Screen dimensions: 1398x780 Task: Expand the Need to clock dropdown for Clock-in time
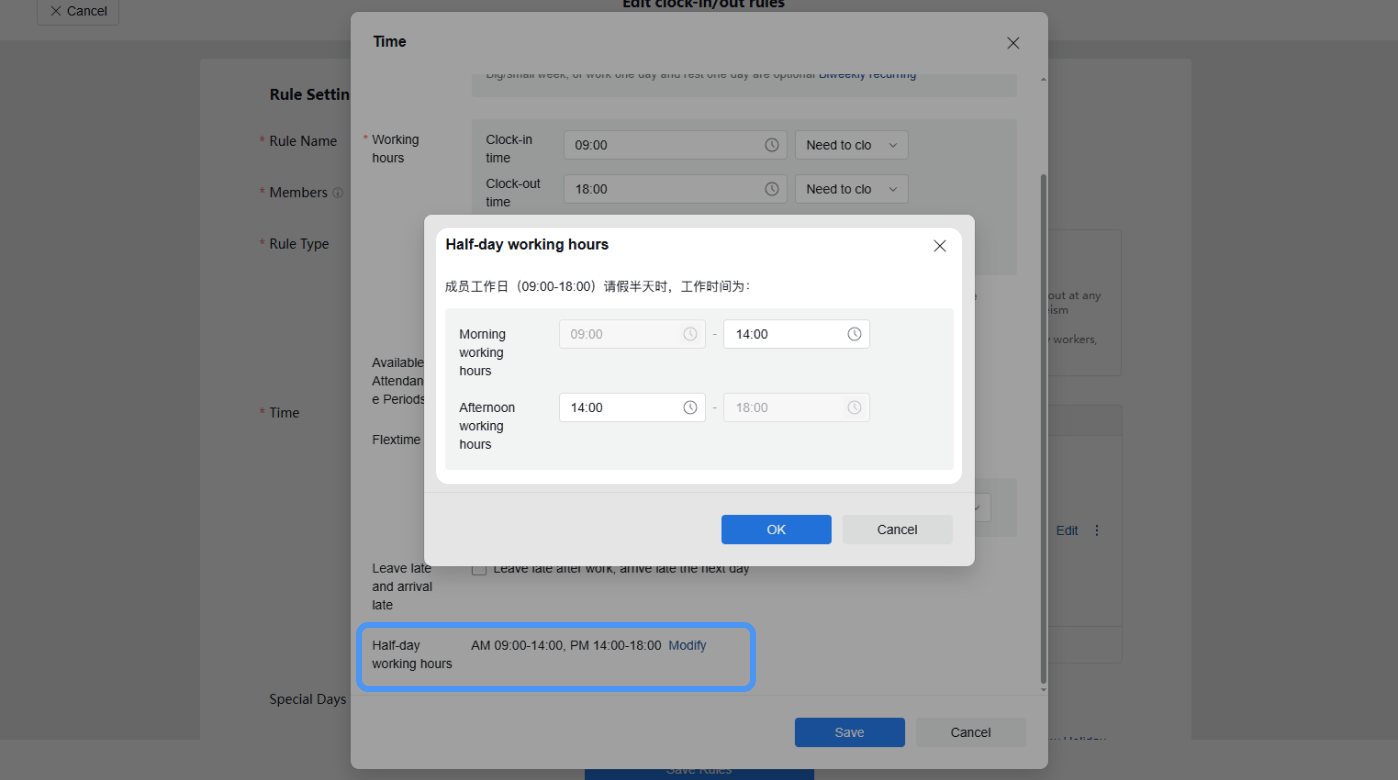pos(851,145)
